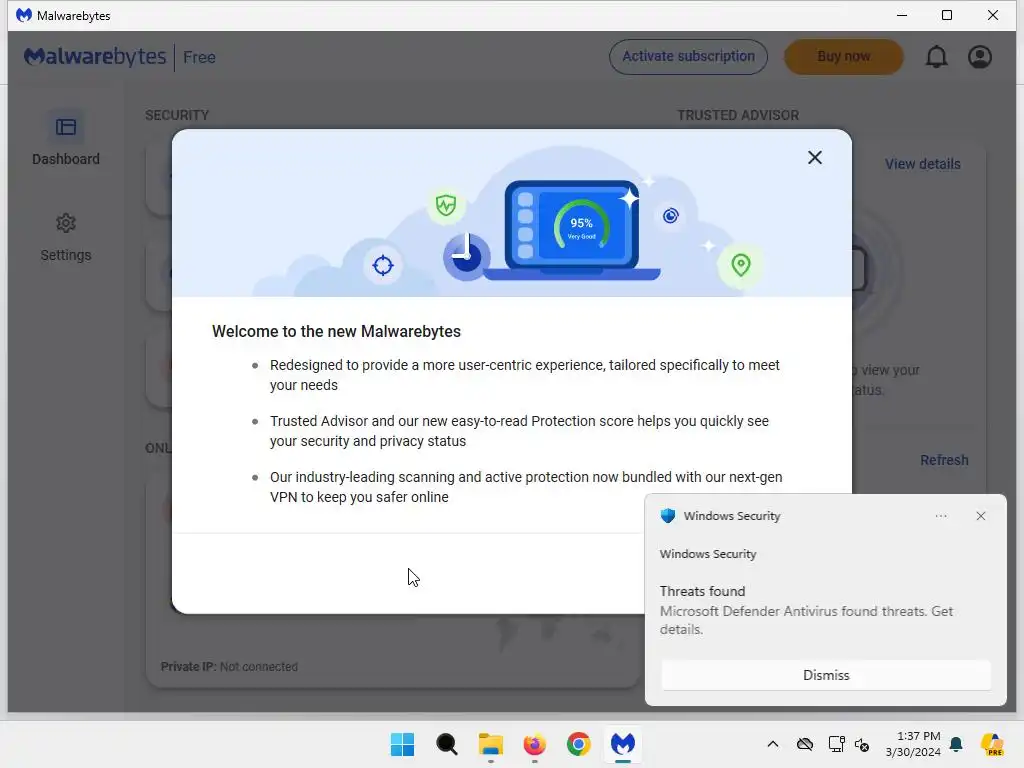1024x768 pixels.
Task: Open the clock and date 1:37 PM
Action: [x=913, y=744]
